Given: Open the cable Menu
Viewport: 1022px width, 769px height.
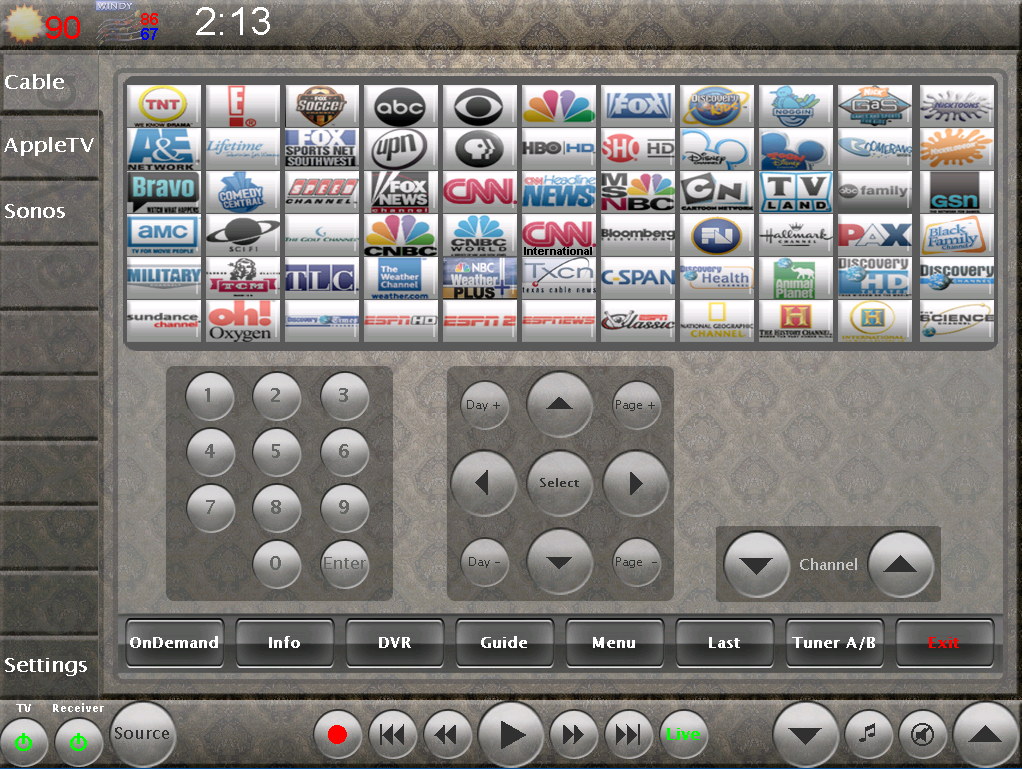Looking at the screenshot, I should 614,643.
